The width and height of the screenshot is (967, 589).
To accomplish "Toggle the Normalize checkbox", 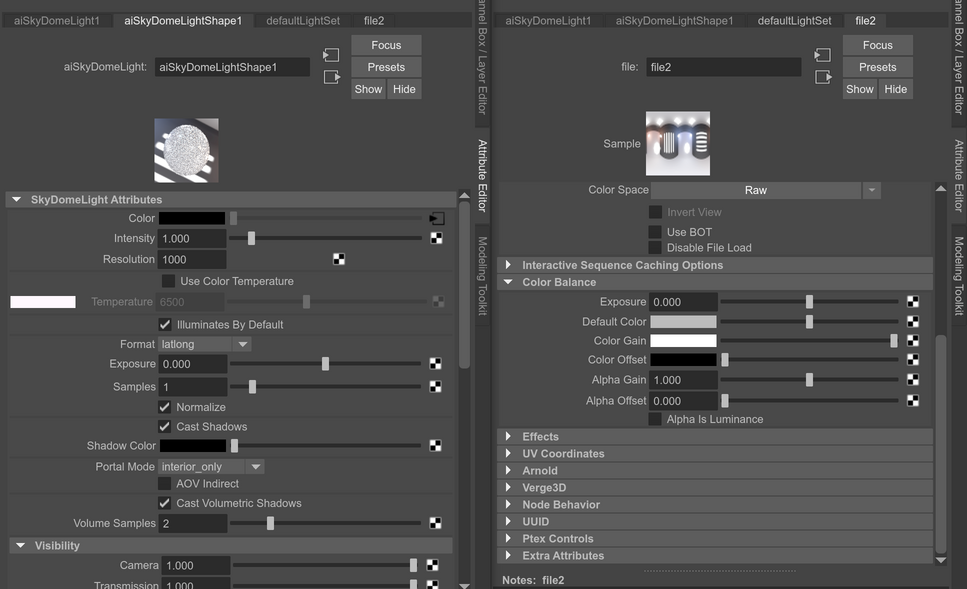I will (x=165, y=407).
